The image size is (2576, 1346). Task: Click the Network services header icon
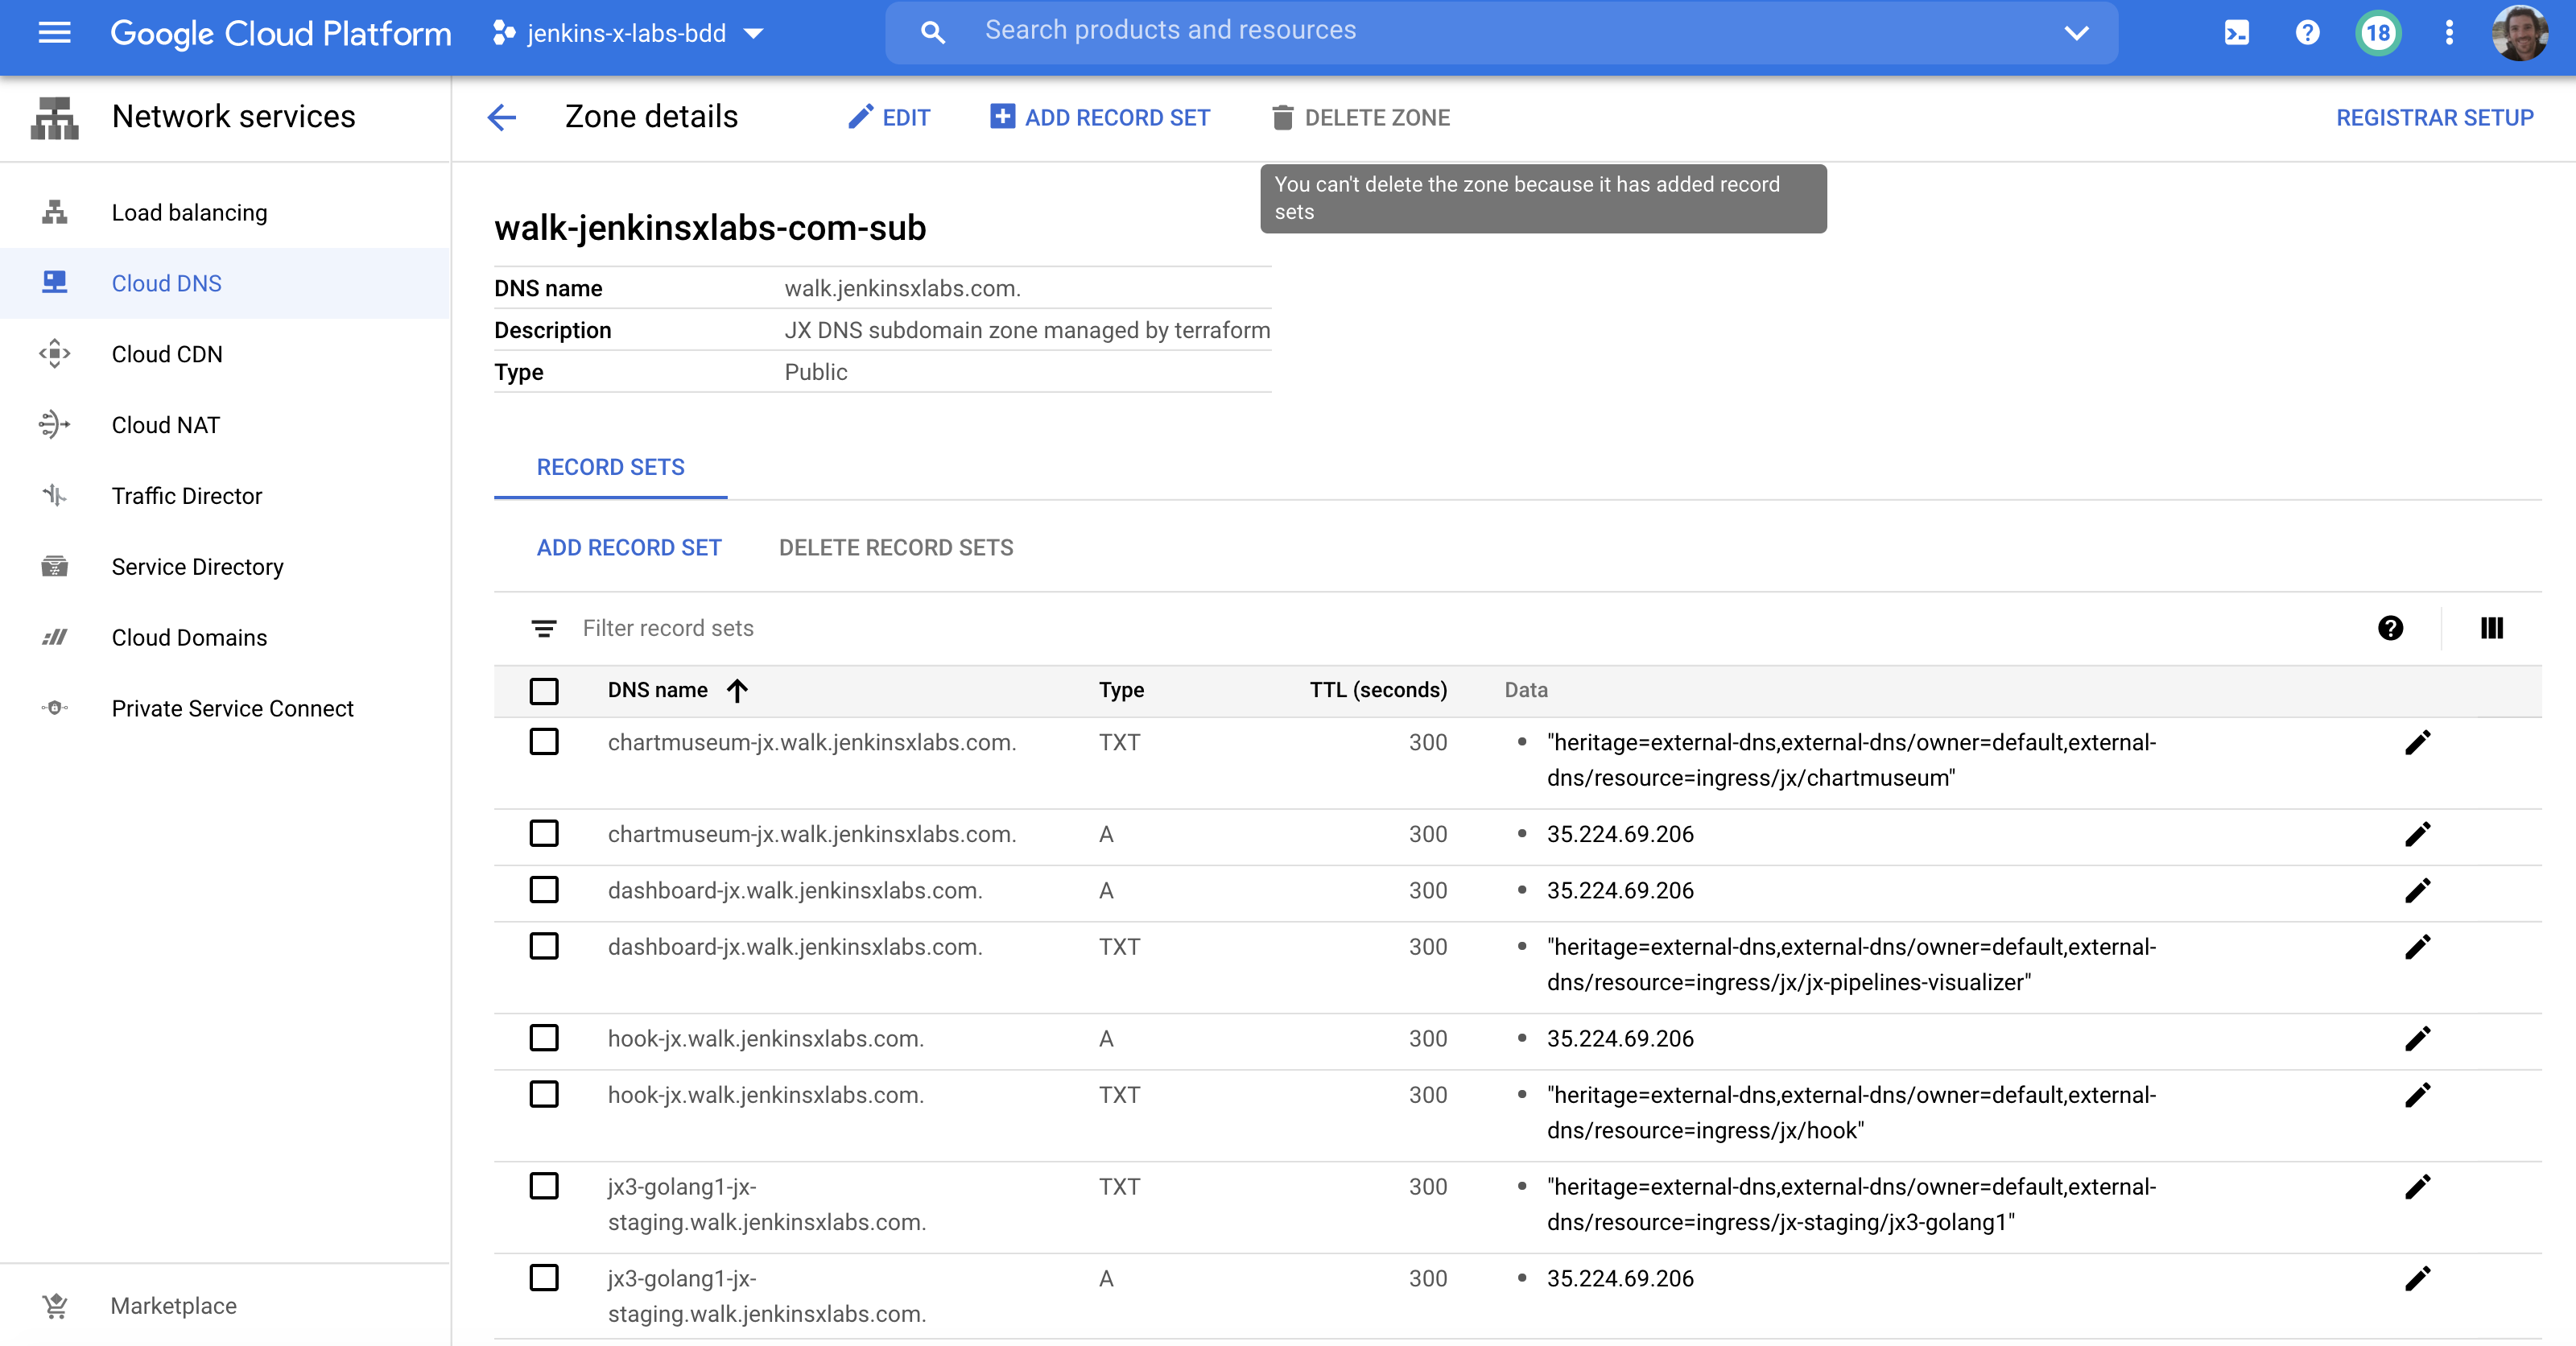pos(54,118)
